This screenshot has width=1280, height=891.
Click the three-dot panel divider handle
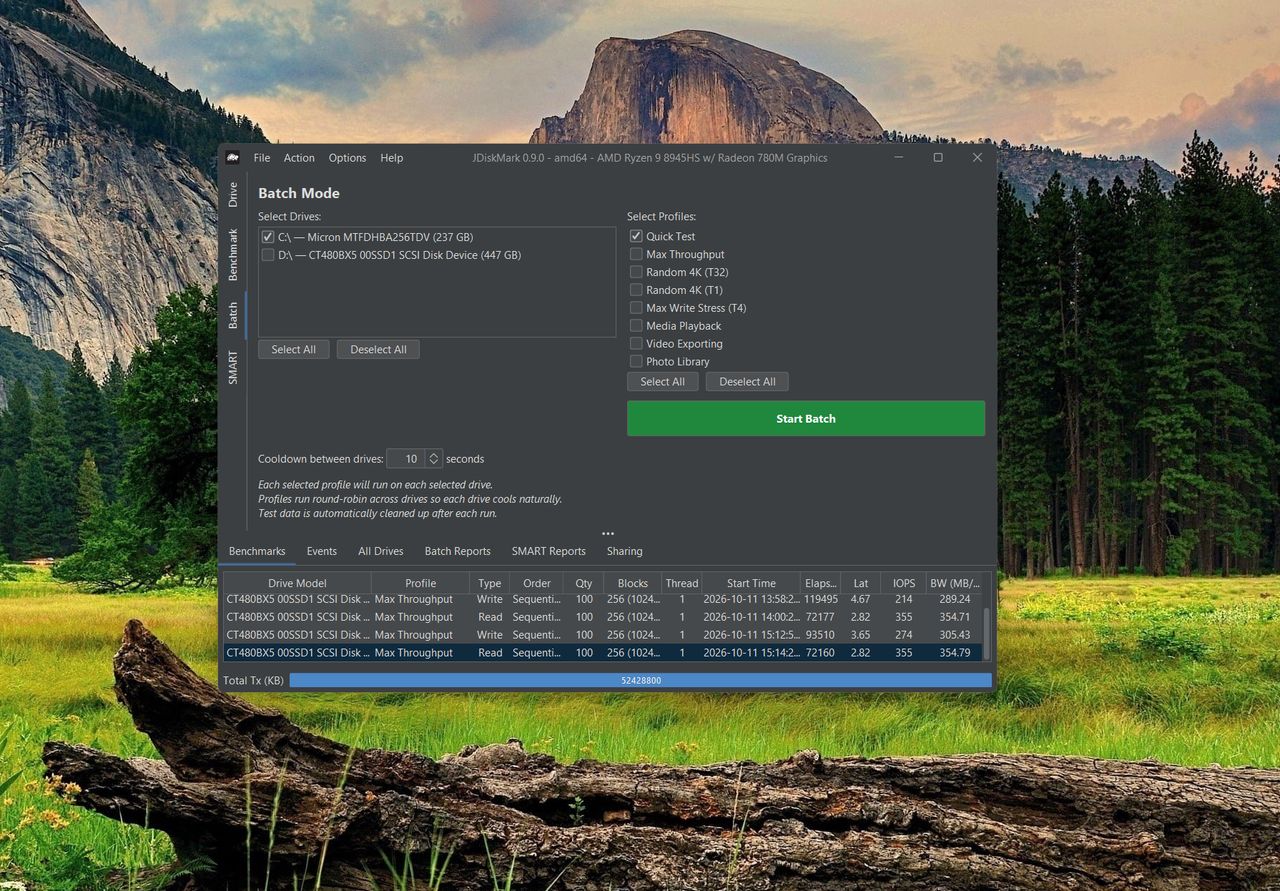click(x=608, y=534)
